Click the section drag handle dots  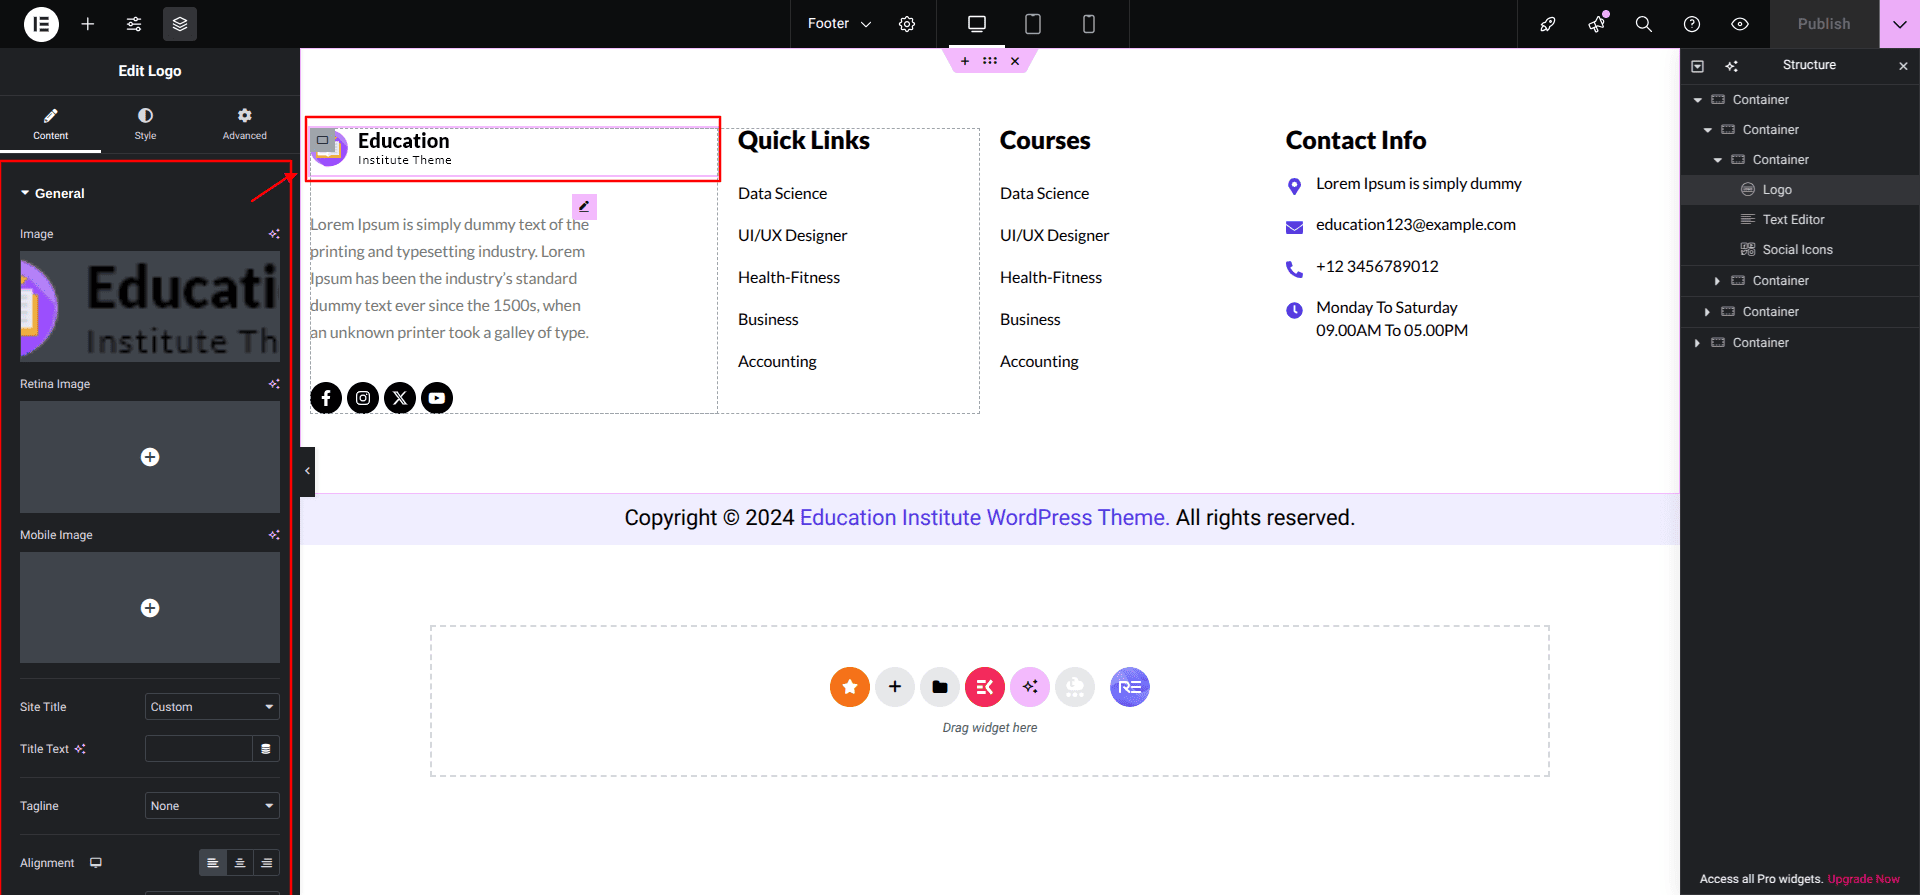(990, 61)
